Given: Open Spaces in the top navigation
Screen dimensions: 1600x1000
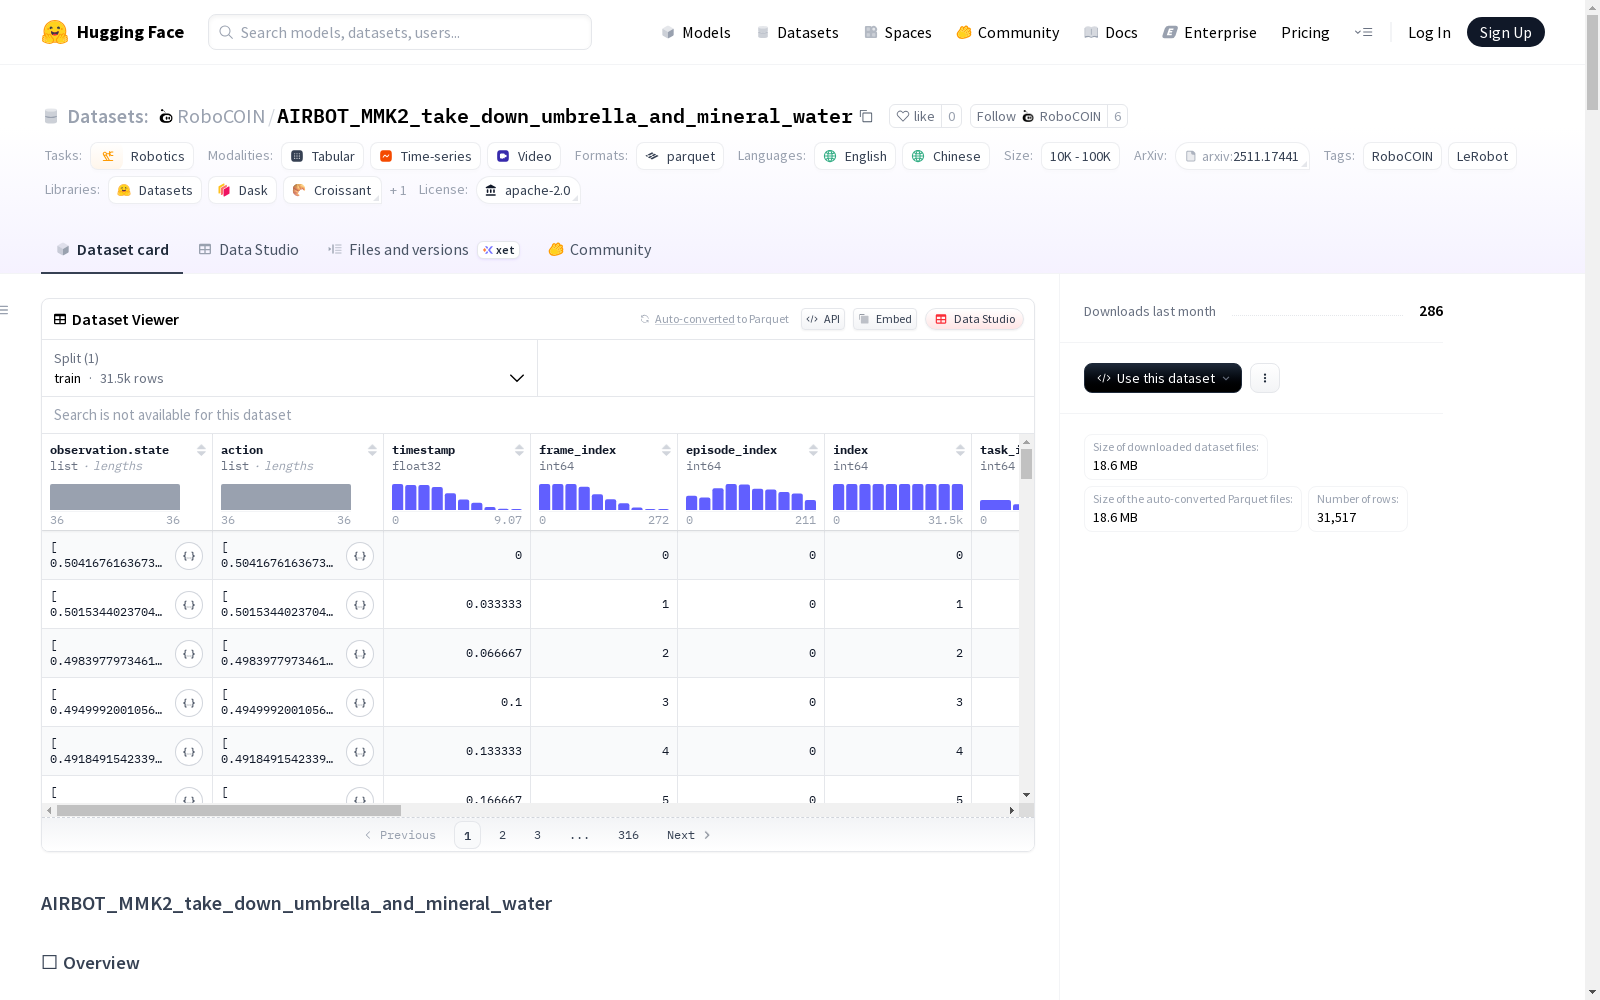Looking at the screenshot, I should click(898, 32).
